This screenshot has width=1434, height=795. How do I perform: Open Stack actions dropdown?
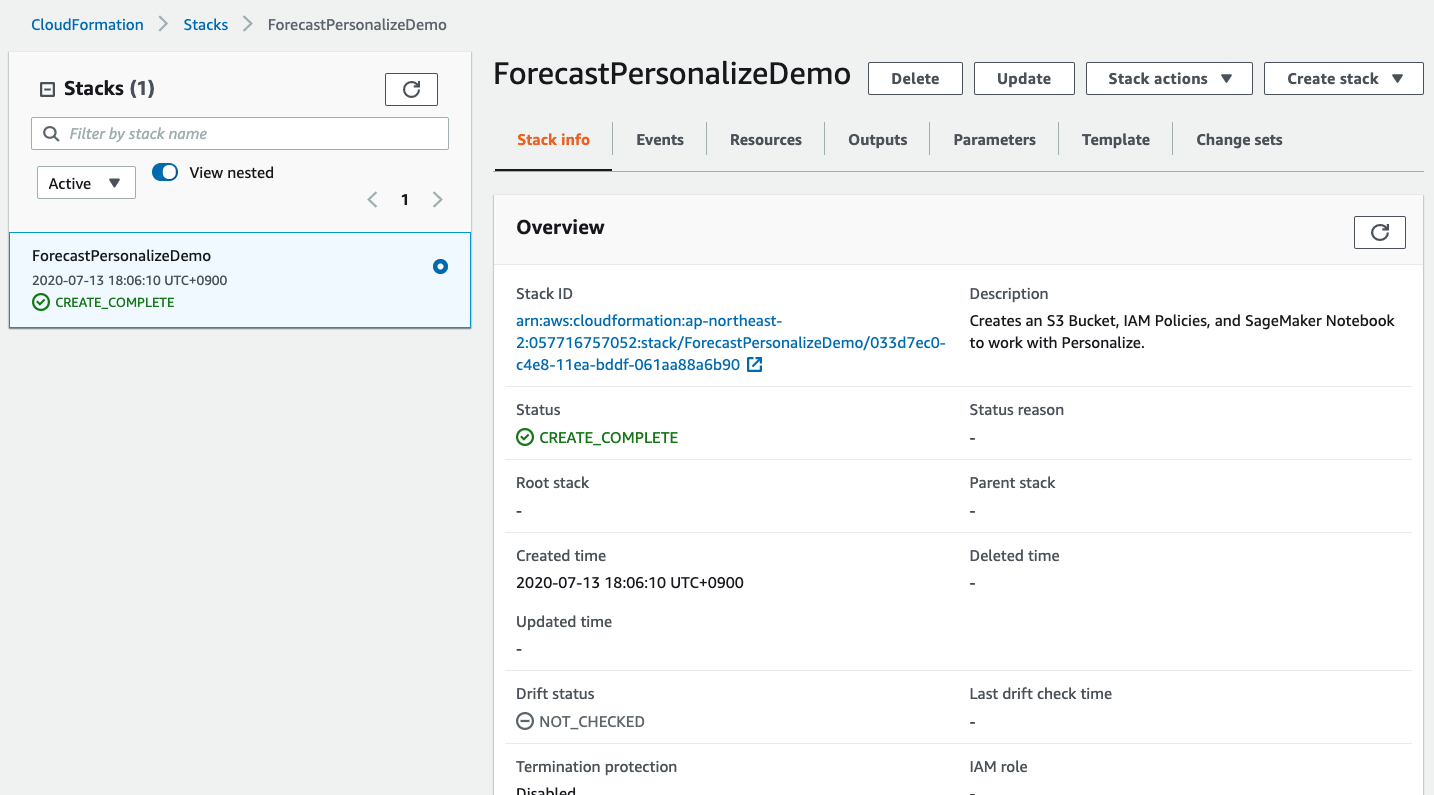(x=1169, y=78)
